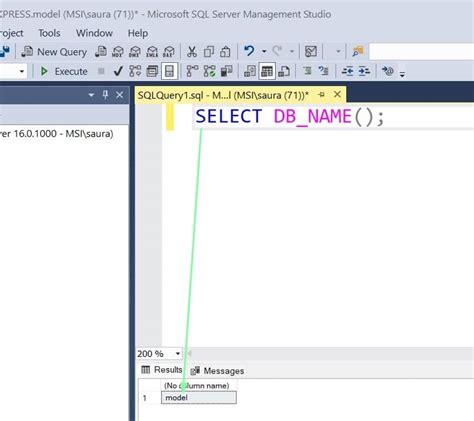This screenshot has height=421, width=474.
Task: Click into the toolbar search box
Action: coord(422,52)
